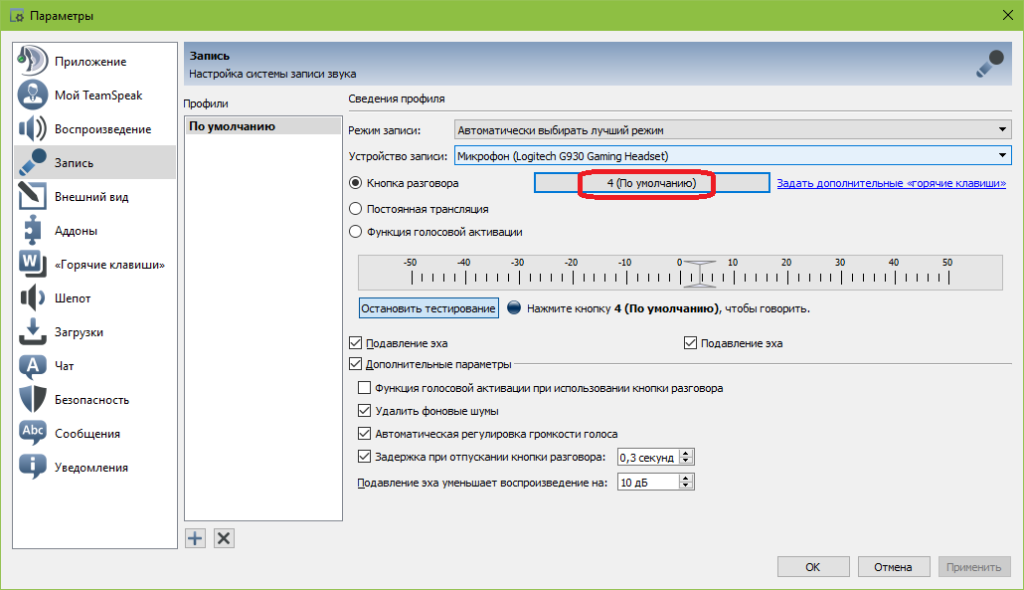Choose Функция голосовой активации radio option

355,232
